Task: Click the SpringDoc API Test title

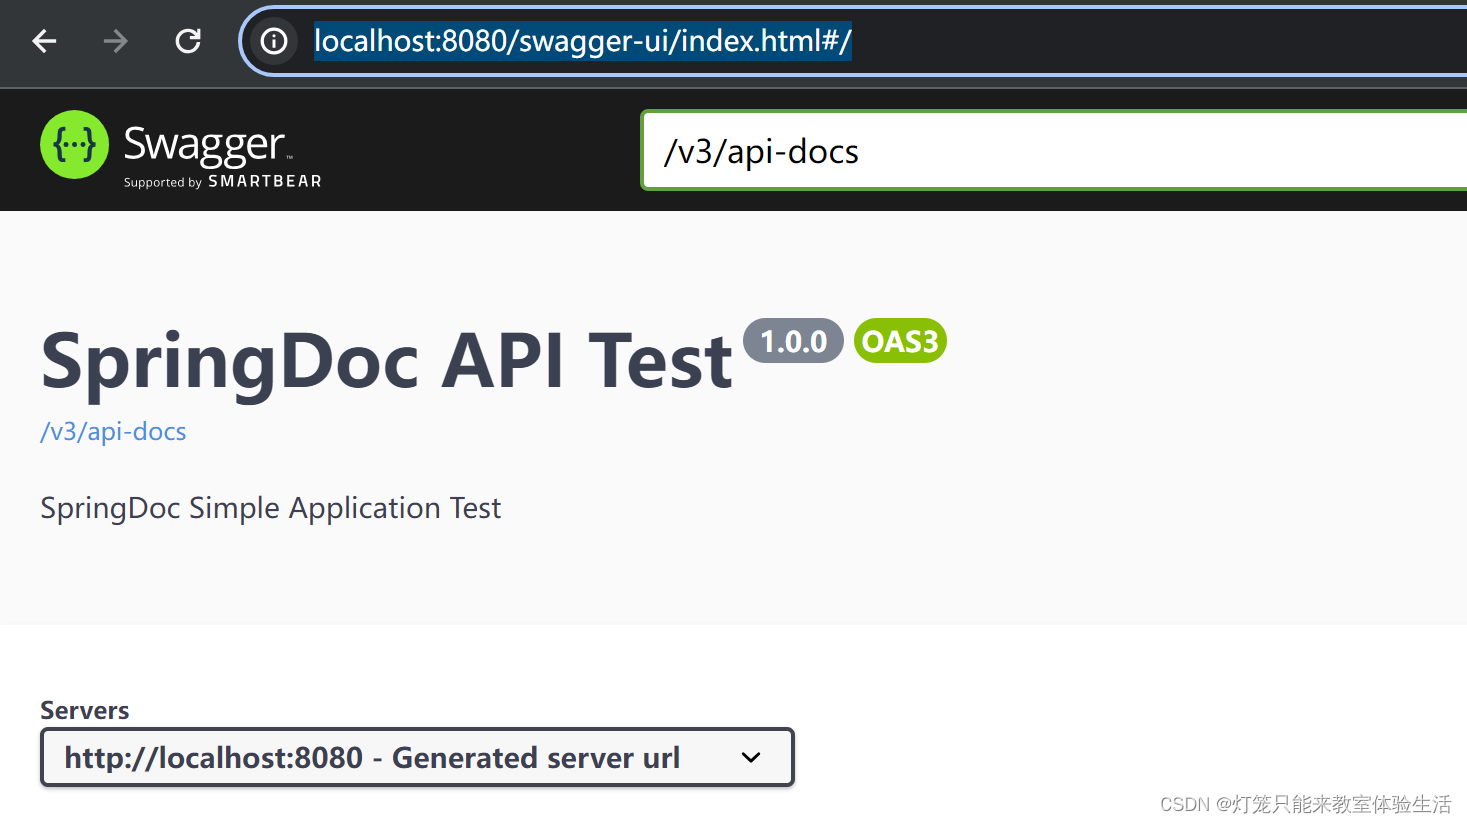Action: point(386,361)
